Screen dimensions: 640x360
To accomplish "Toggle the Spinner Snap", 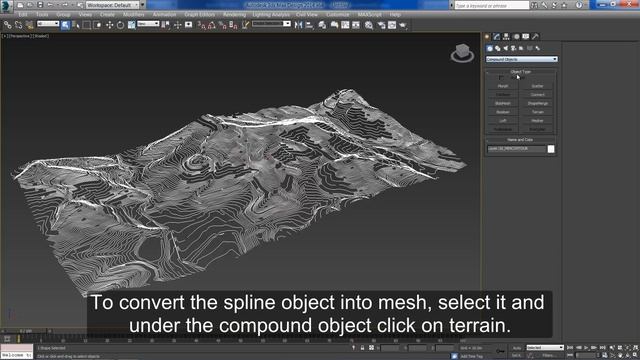I will click(233, 25).
